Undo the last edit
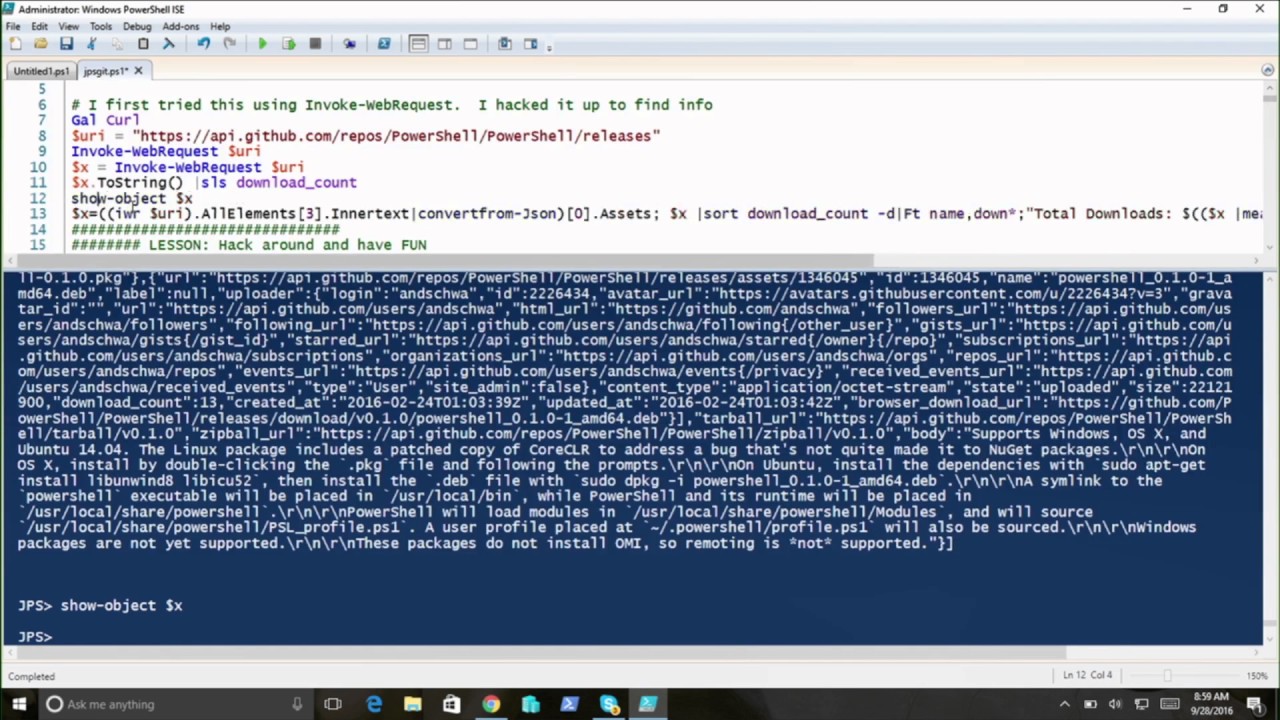The height and width of the screenshot is (720, 1280). coord(204,44)
